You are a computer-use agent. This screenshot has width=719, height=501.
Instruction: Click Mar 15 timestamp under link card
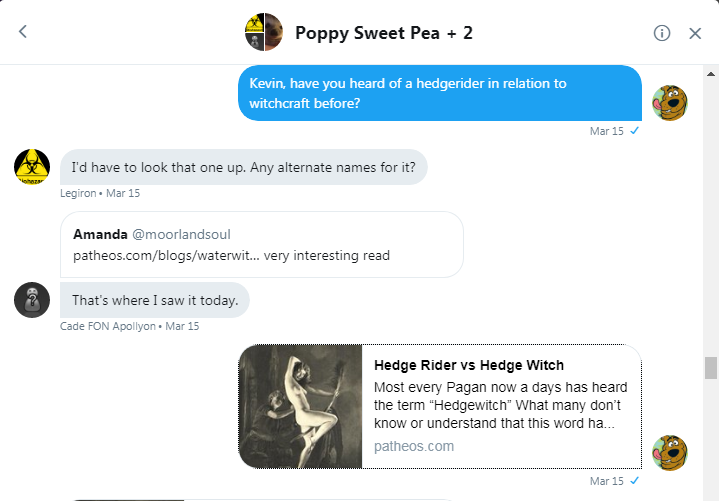pos(606,481)
